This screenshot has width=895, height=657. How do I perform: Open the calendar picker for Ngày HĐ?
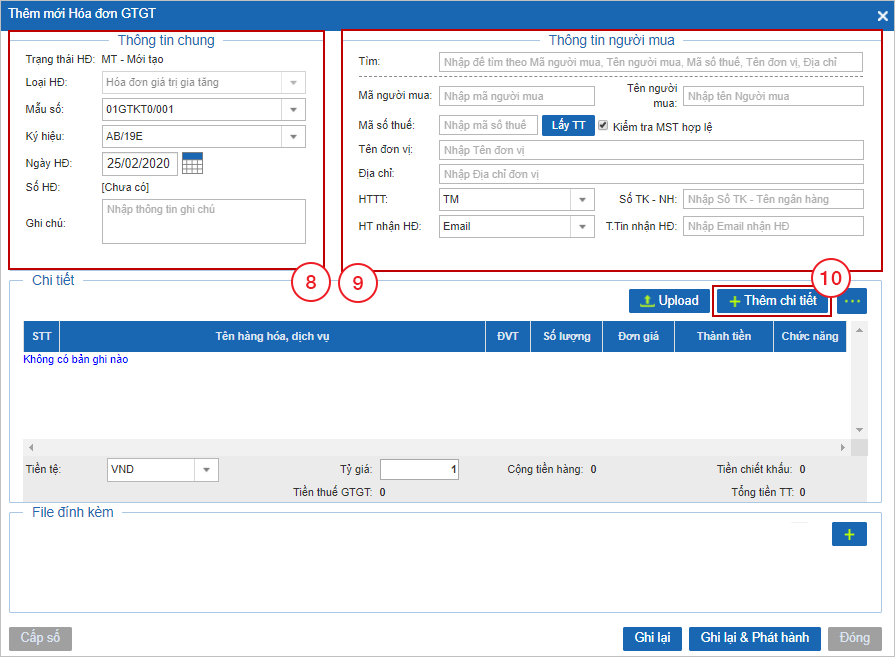click(192, 163)
